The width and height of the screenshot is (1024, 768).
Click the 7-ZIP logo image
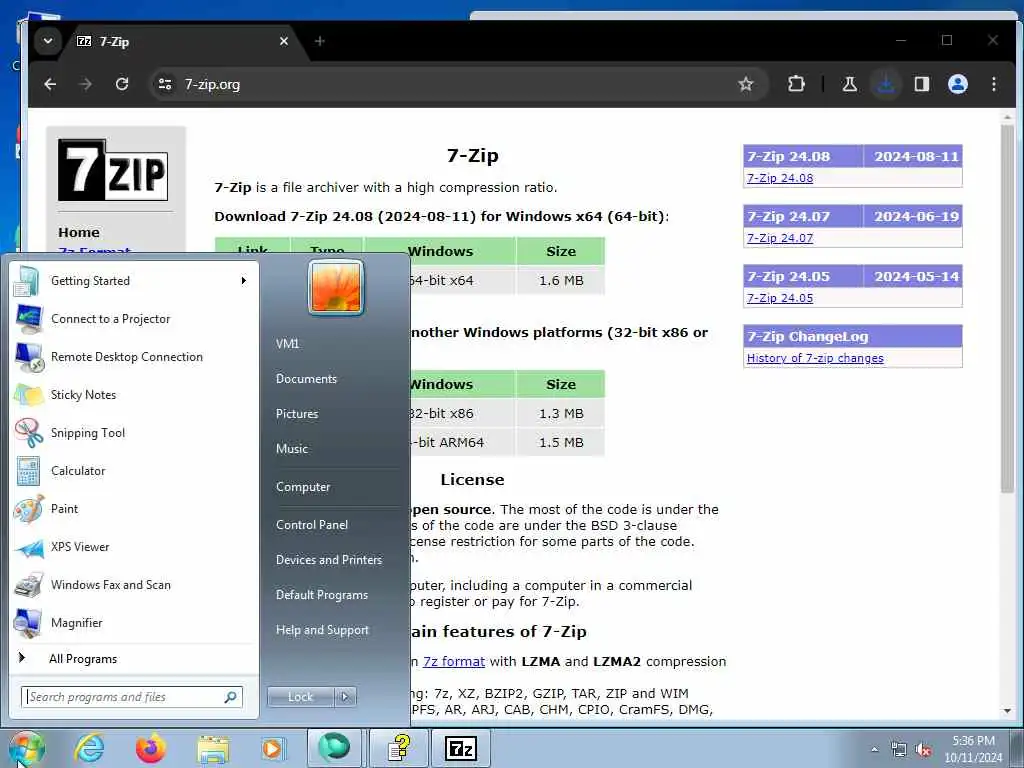[113, 170]
